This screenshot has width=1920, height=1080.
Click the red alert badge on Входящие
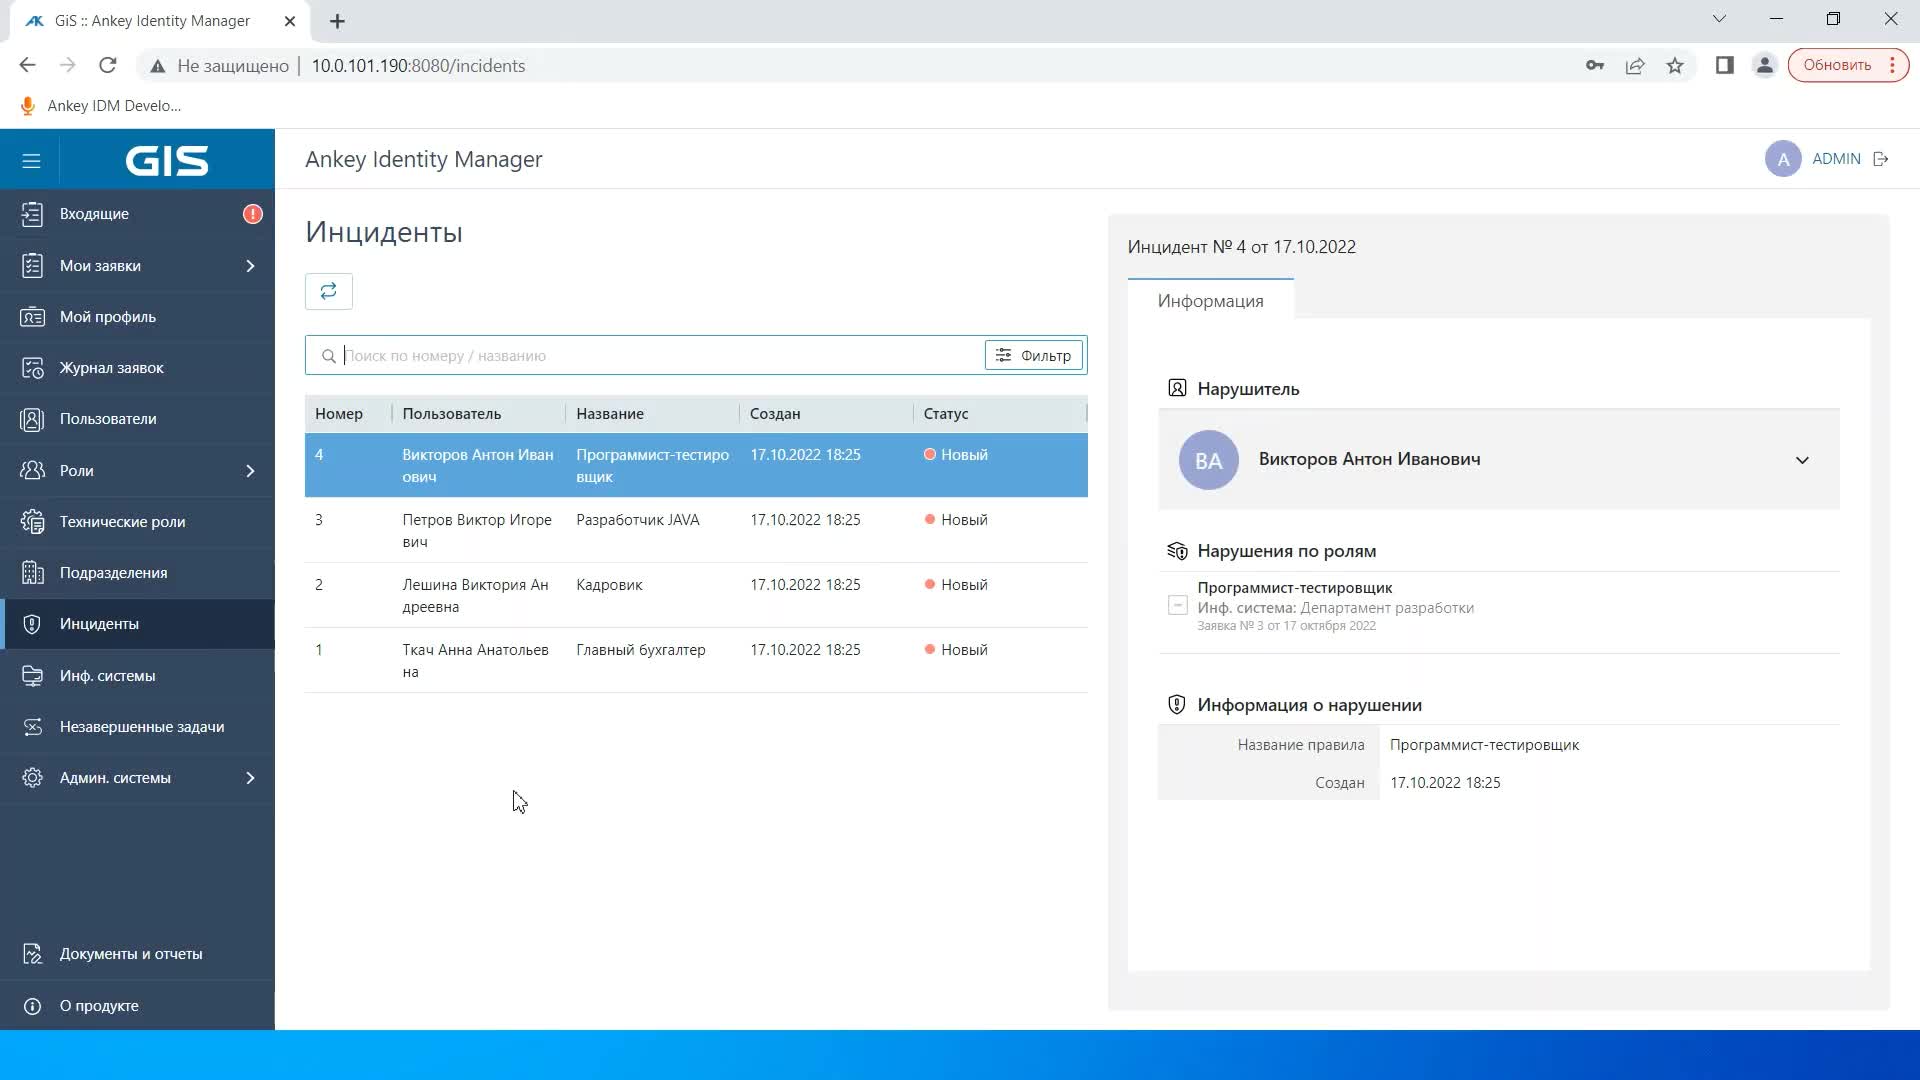(253, 214)
